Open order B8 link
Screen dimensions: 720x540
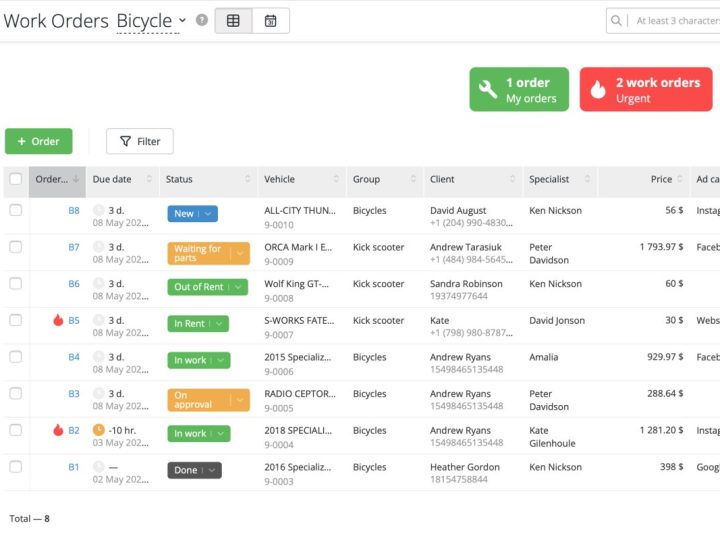coord(74,210)
